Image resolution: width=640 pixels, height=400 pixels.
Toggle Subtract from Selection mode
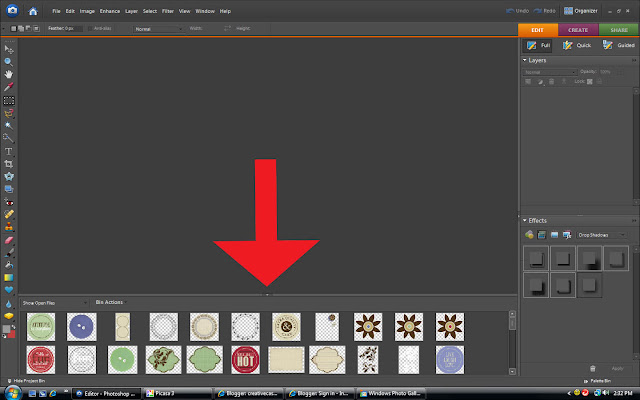(28, 29)
